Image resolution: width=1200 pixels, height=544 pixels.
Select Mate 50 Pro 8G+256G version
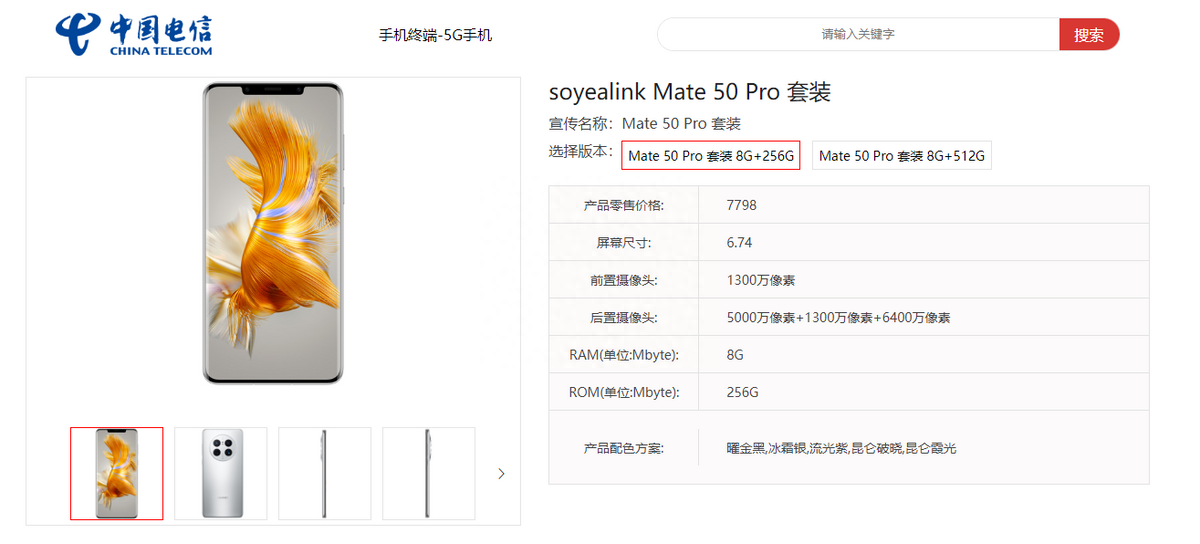tap(710, 156)
